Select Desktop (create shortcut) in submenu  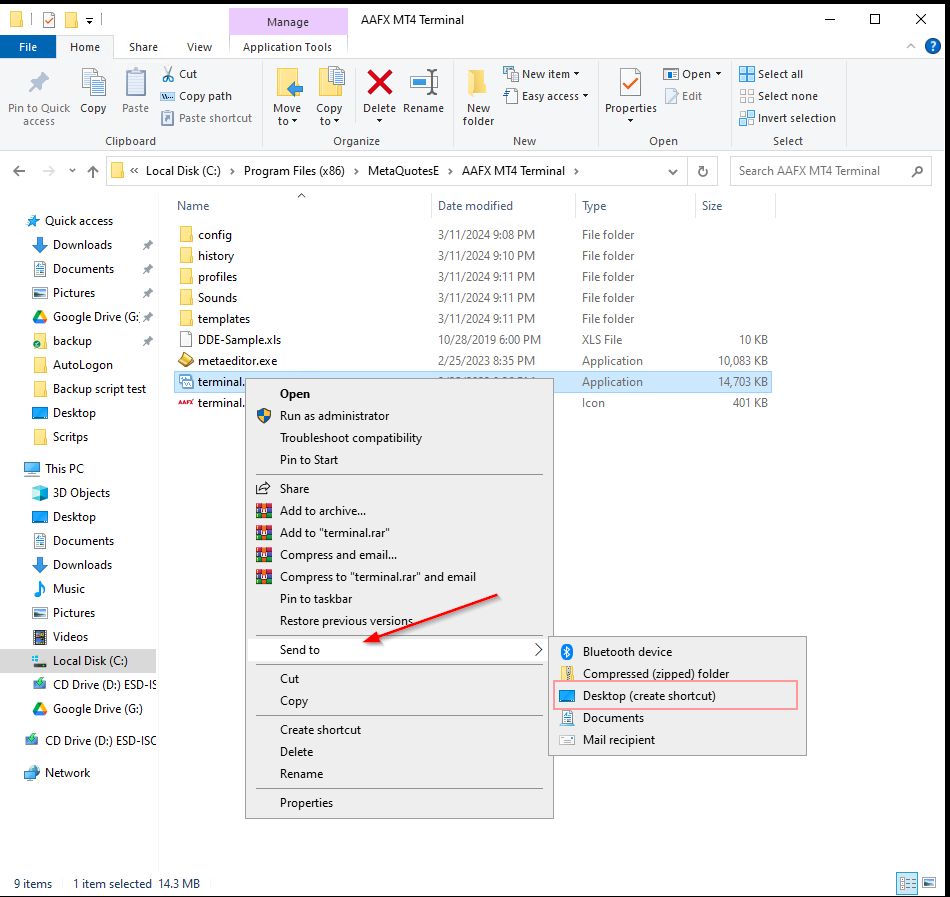click(x=649, y=696)
